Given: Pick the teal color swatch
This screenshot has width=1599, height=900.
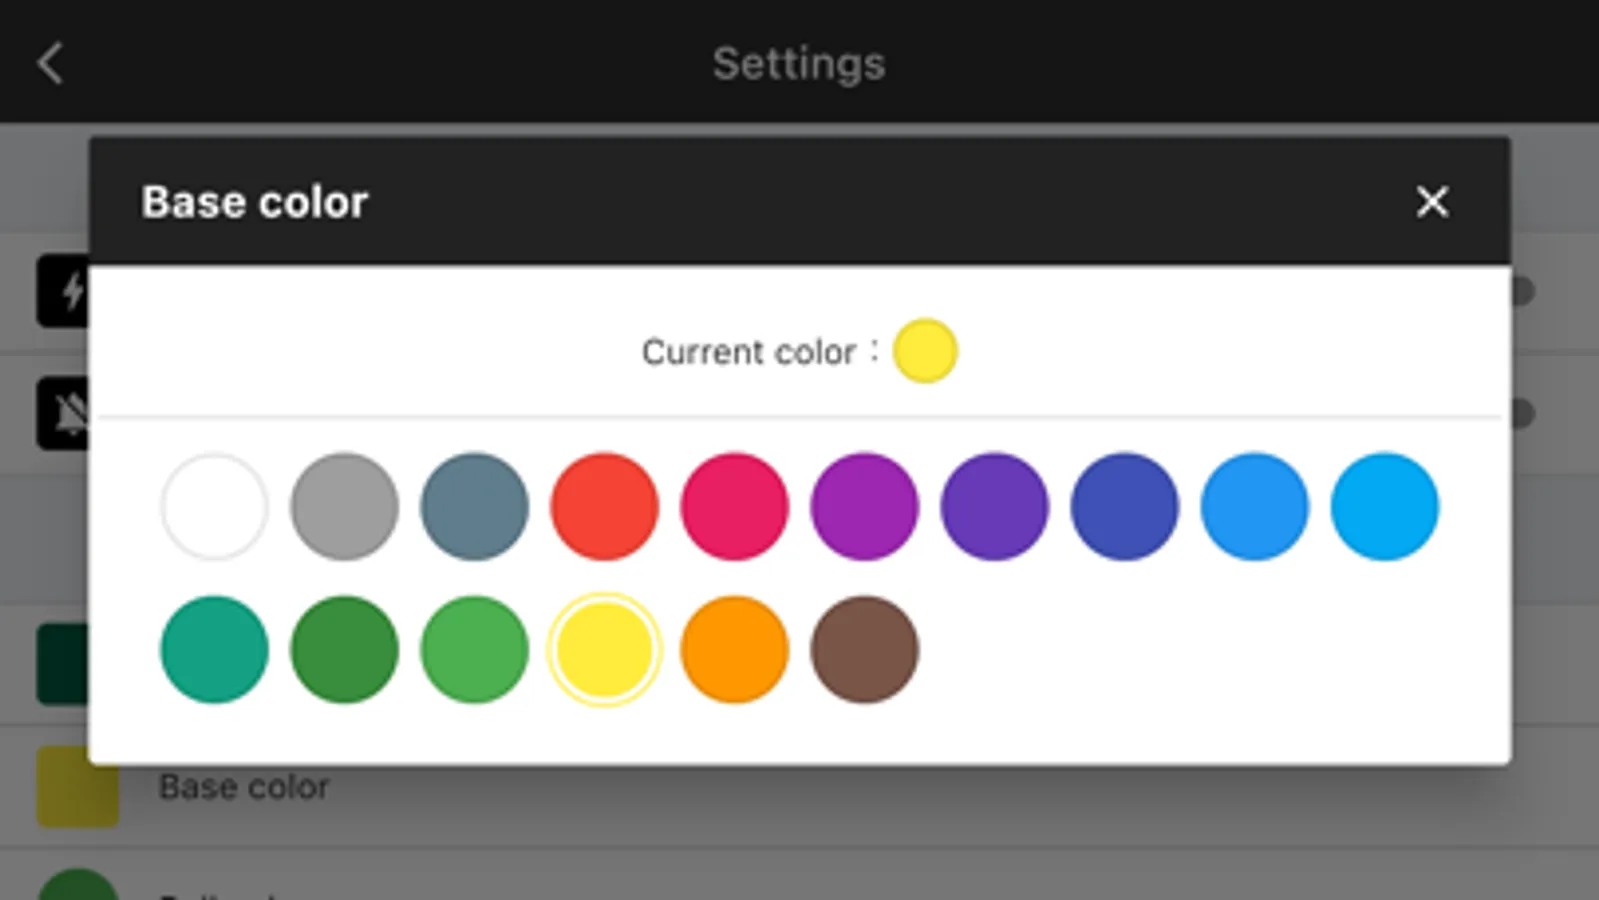Looking at the screenshot, I should pyautogui.click(x=214, y=650).
